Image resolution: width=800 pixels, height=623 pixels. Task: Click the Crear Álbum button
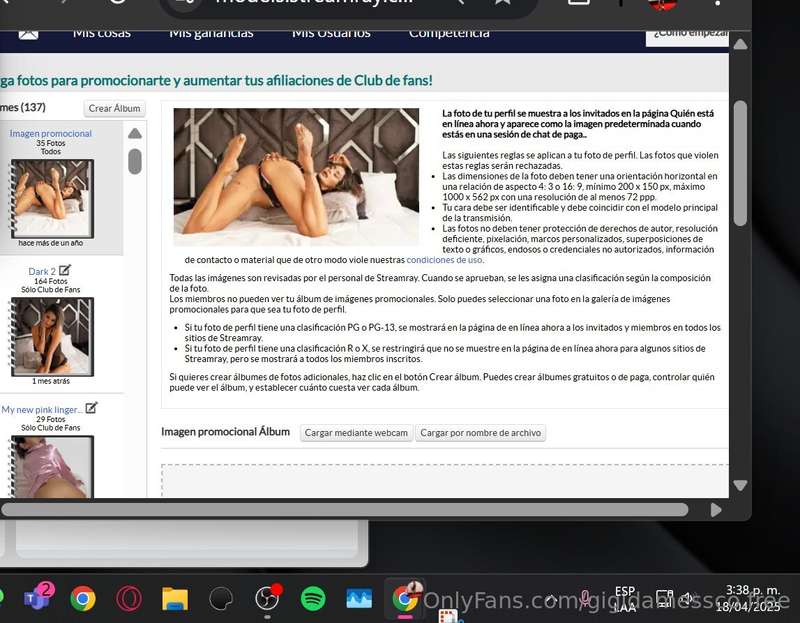(114, 108)
